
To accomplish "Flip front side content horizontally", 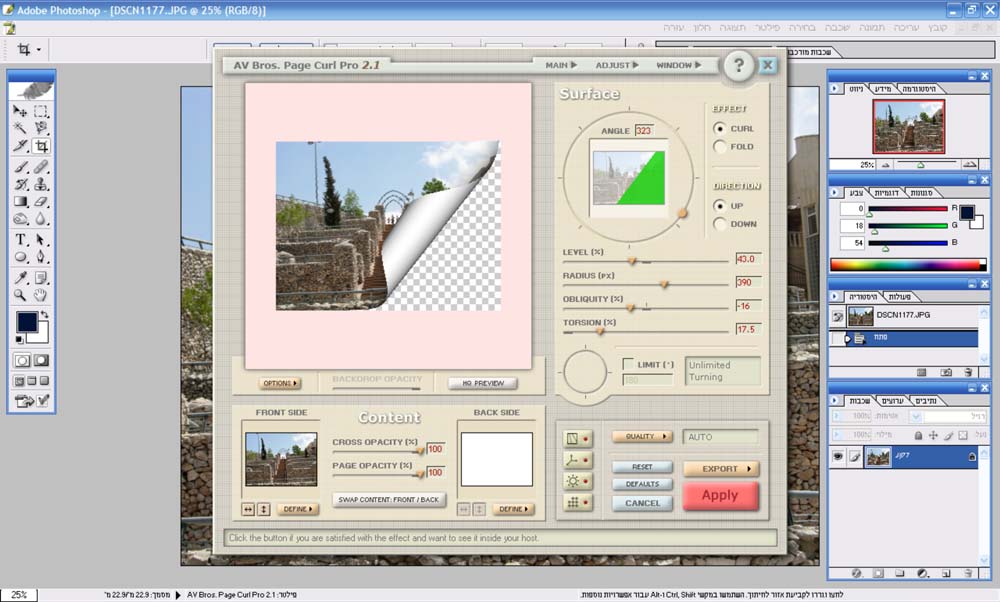I will point(248,509).
